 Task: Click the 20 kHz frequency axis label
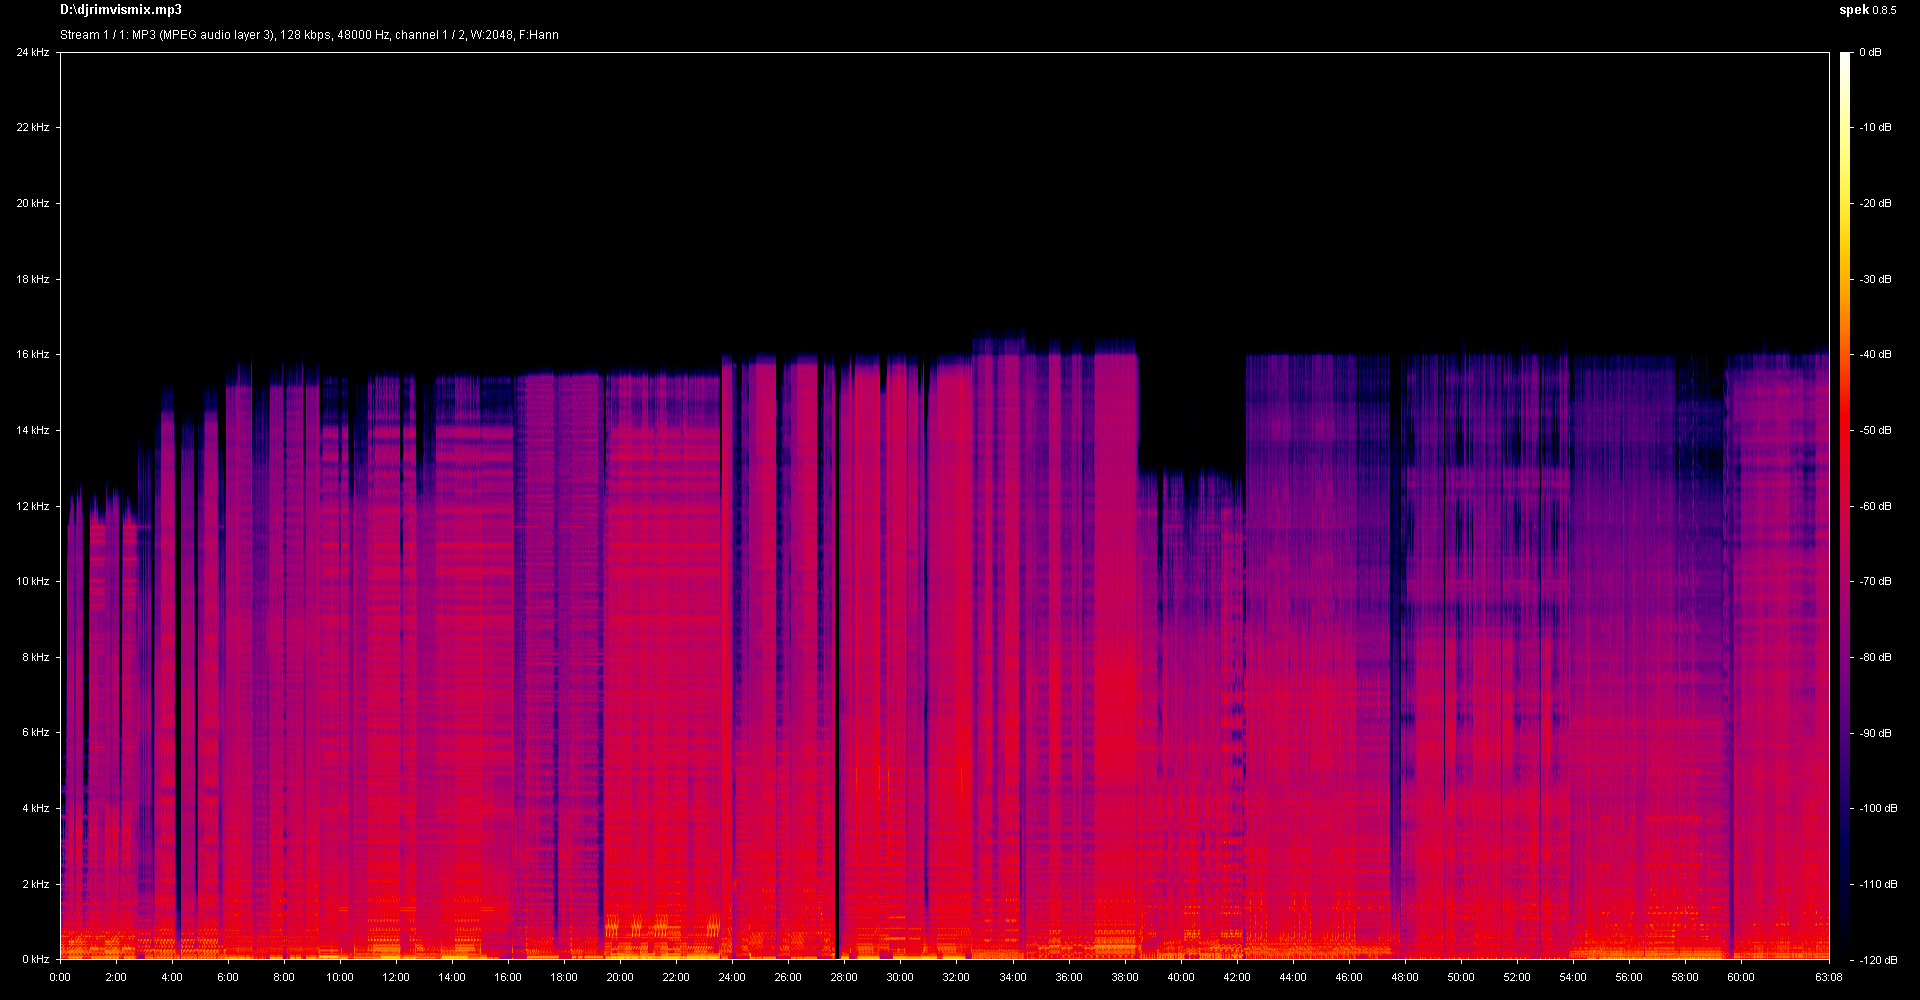32,203
